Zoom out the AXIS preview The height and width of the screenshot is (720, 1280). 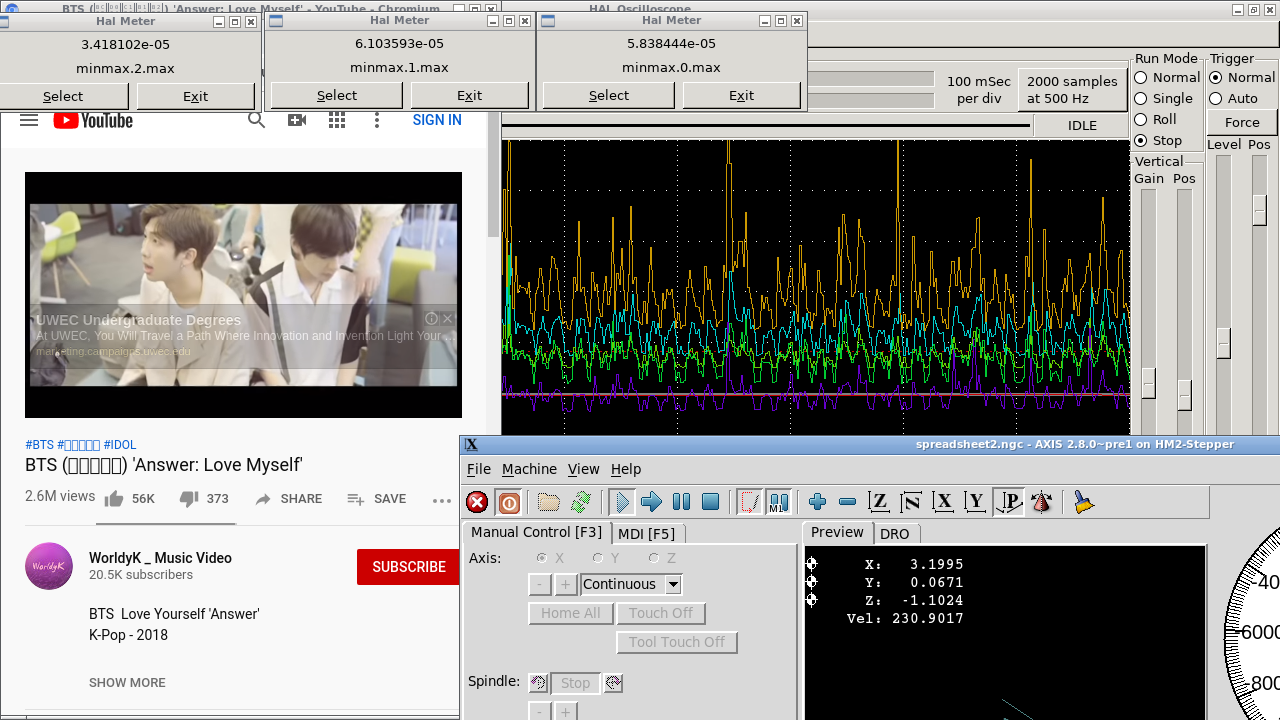click(x=848, y=502)
